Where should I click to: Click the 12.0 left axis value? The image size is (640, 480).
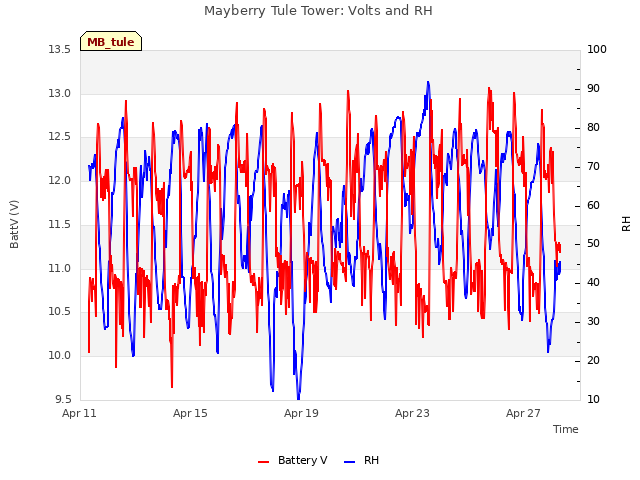tap(60, 180)
